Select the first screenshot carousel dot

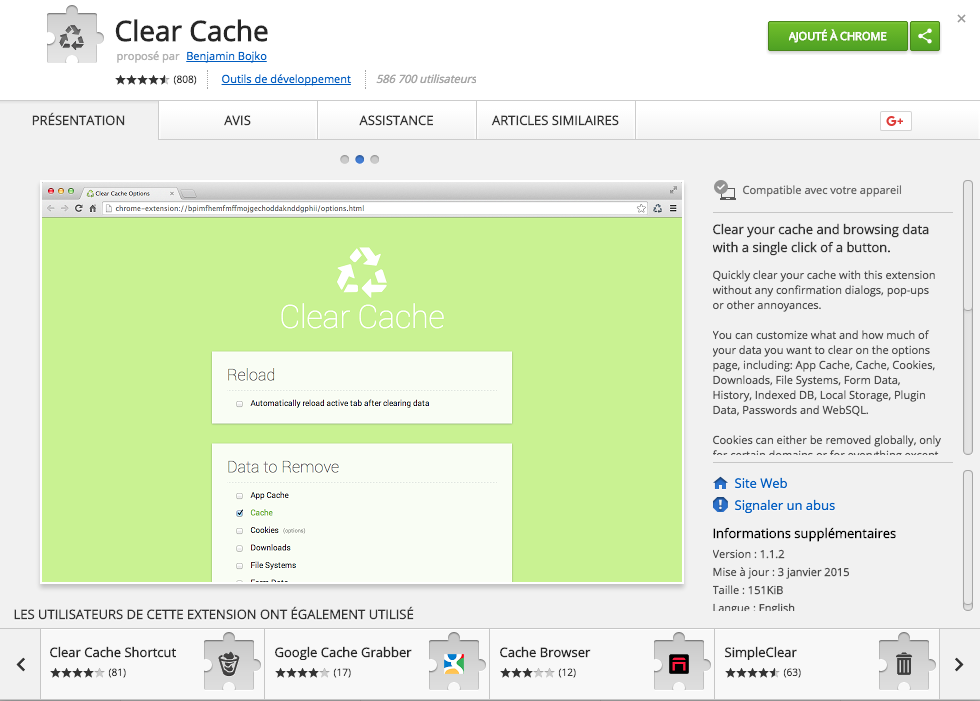(x=344, y=159)
